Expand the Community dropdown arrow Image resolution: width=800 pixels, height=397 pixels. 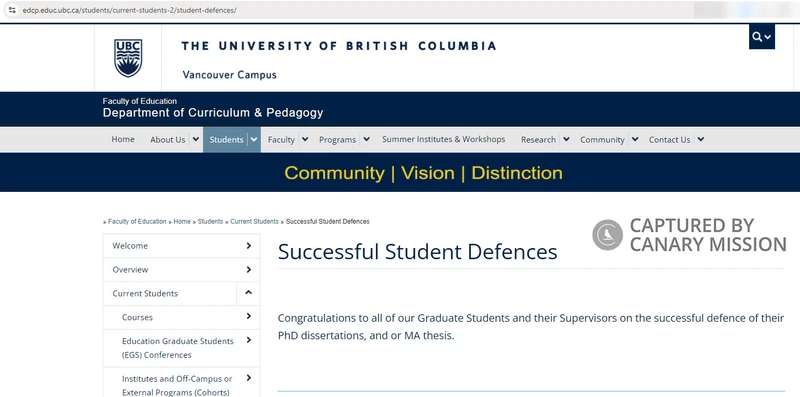click(x=635, y=139)
